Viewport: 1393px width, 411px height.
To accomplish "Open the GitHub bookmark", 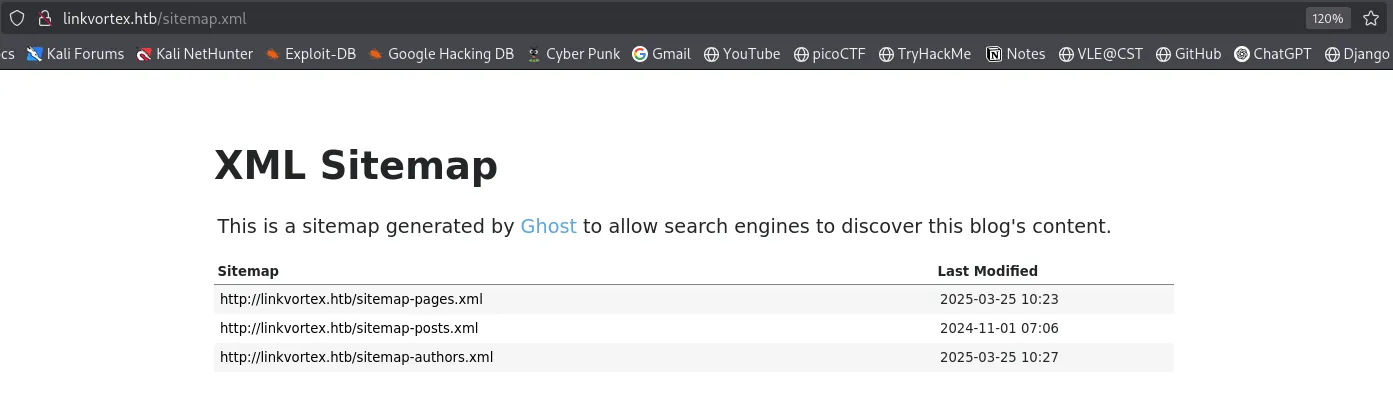I will pyautogui.click(x=1188, y=54).
